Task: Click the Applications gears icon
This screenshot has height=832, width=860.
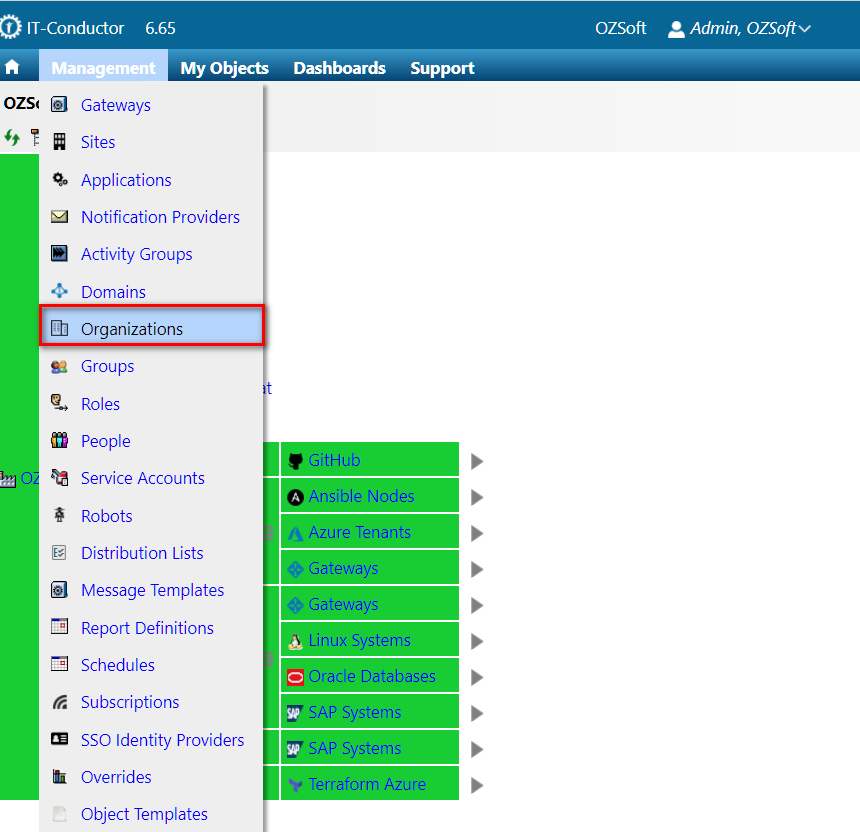Action: [60, 179]
